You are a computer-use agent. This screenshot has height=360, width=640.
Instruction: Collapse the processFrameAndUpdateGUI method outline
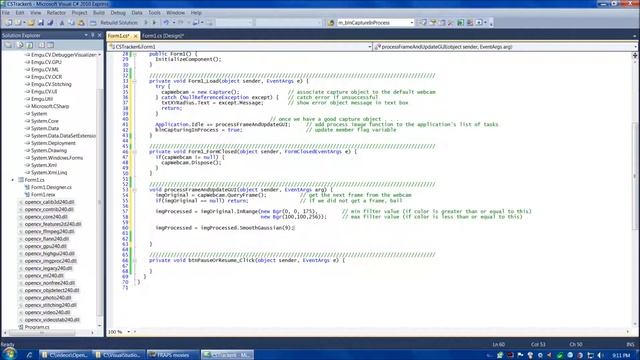point(134,189)
